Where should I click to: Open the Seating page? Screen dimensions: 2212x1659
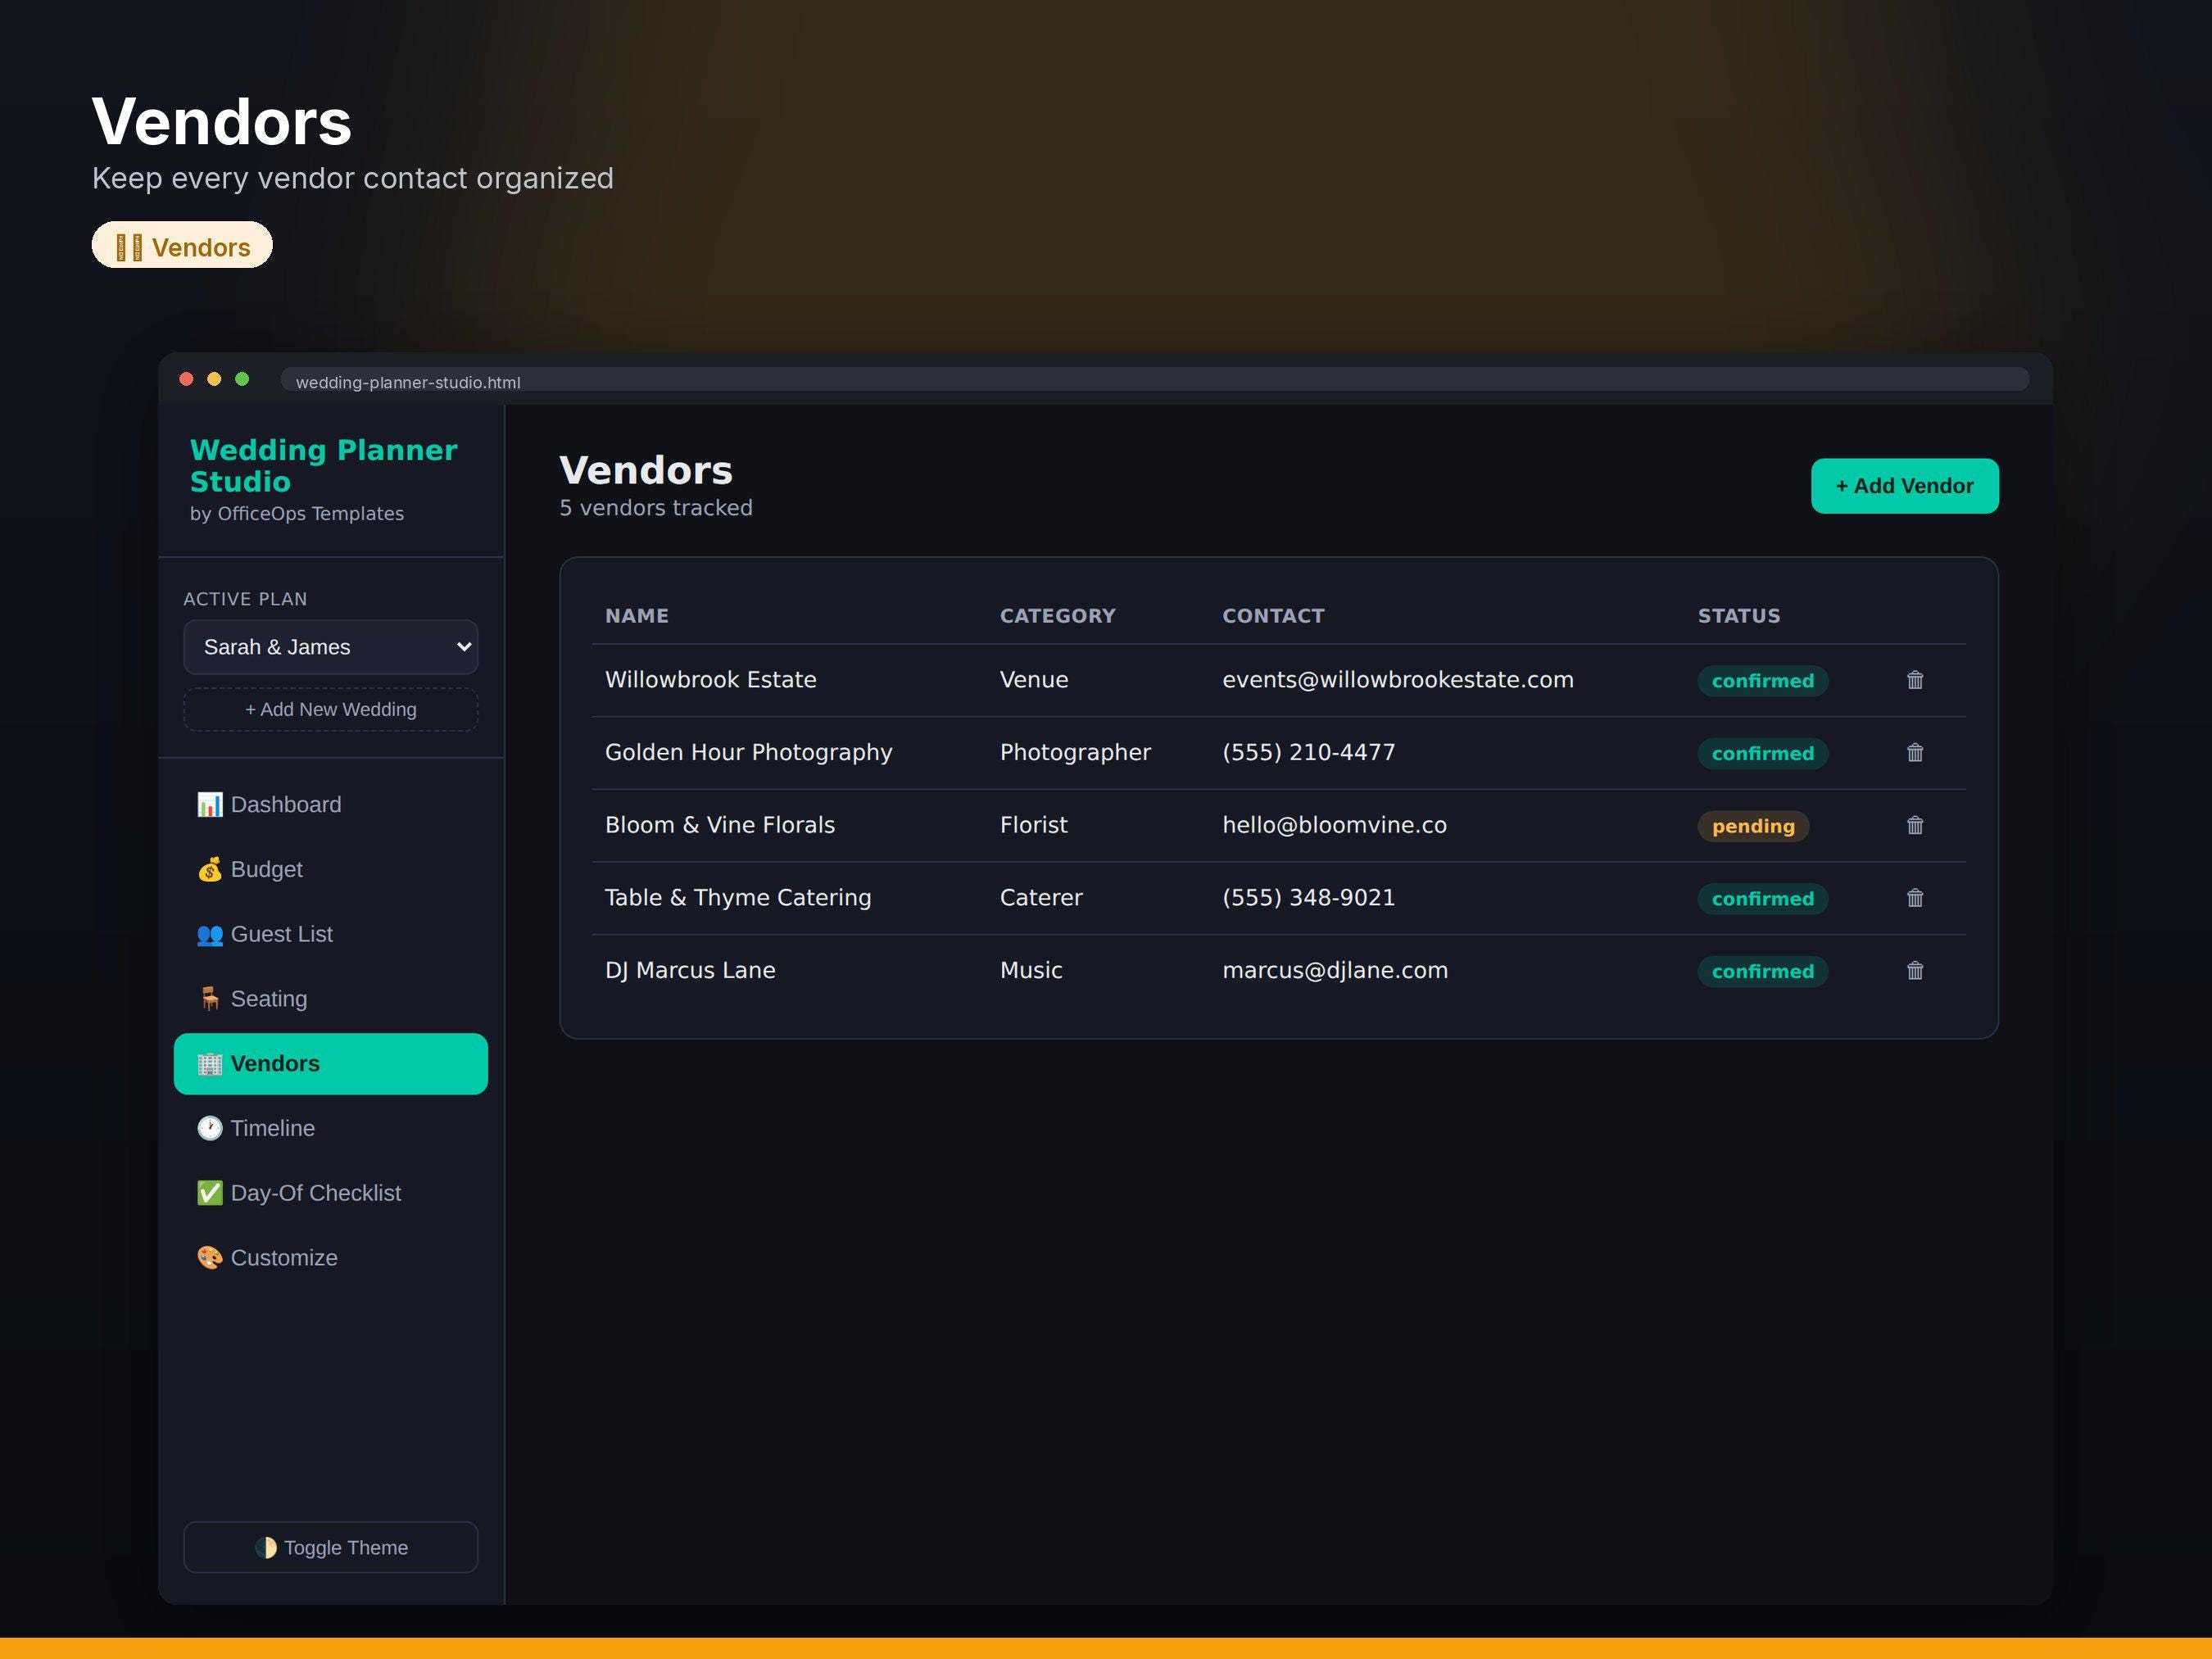(331, 999)
